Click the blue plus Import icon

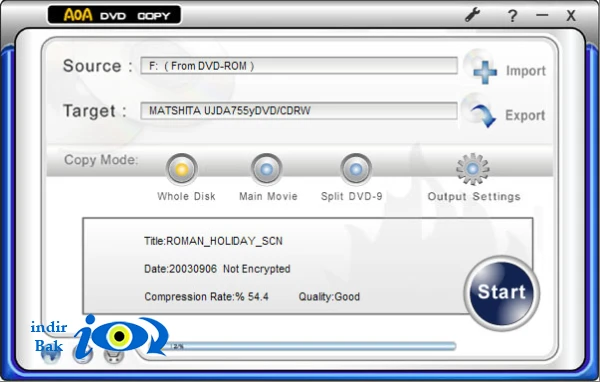484,71
